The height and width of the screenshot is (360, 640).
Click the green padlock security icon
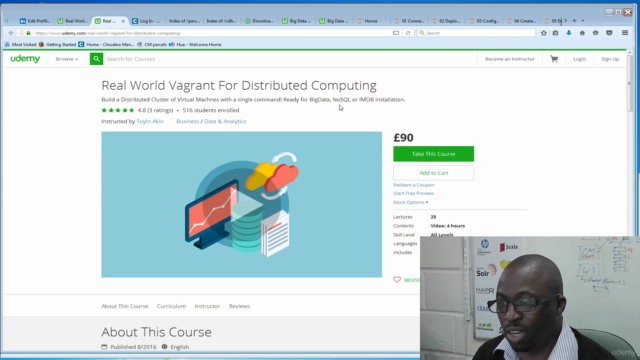click(x=28, y=33)
